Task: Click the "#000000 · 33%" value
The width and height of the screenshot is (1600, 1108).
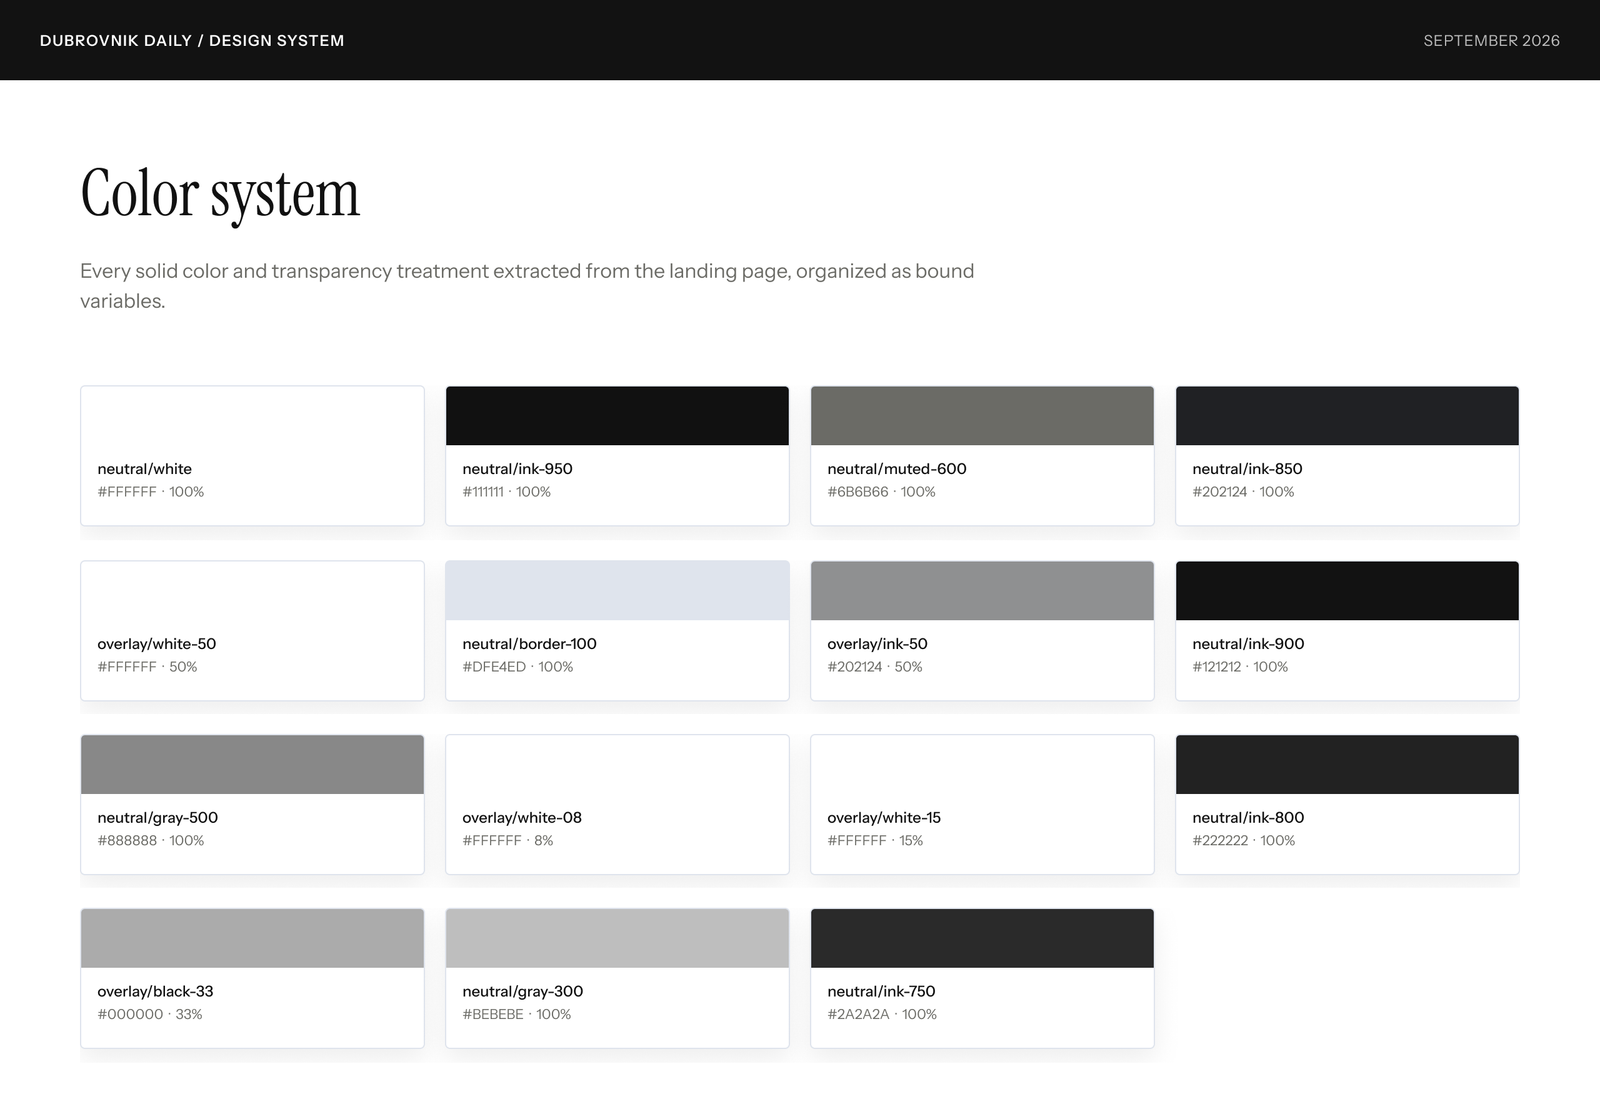Action: click(149, 1015)
